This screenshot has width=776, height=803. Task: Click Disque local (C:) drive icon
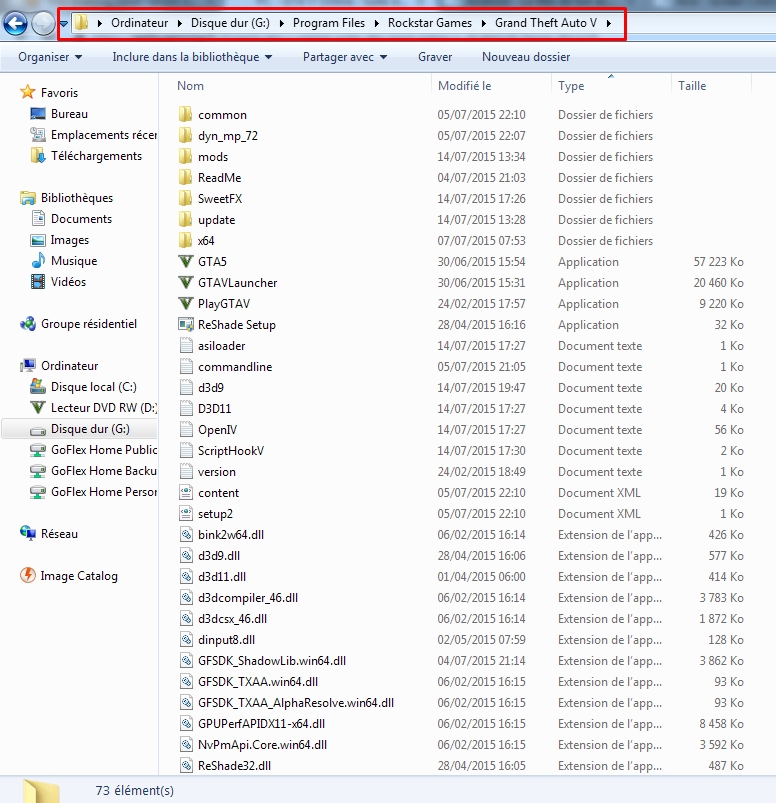pyautogui.click(x=38, y=386)
